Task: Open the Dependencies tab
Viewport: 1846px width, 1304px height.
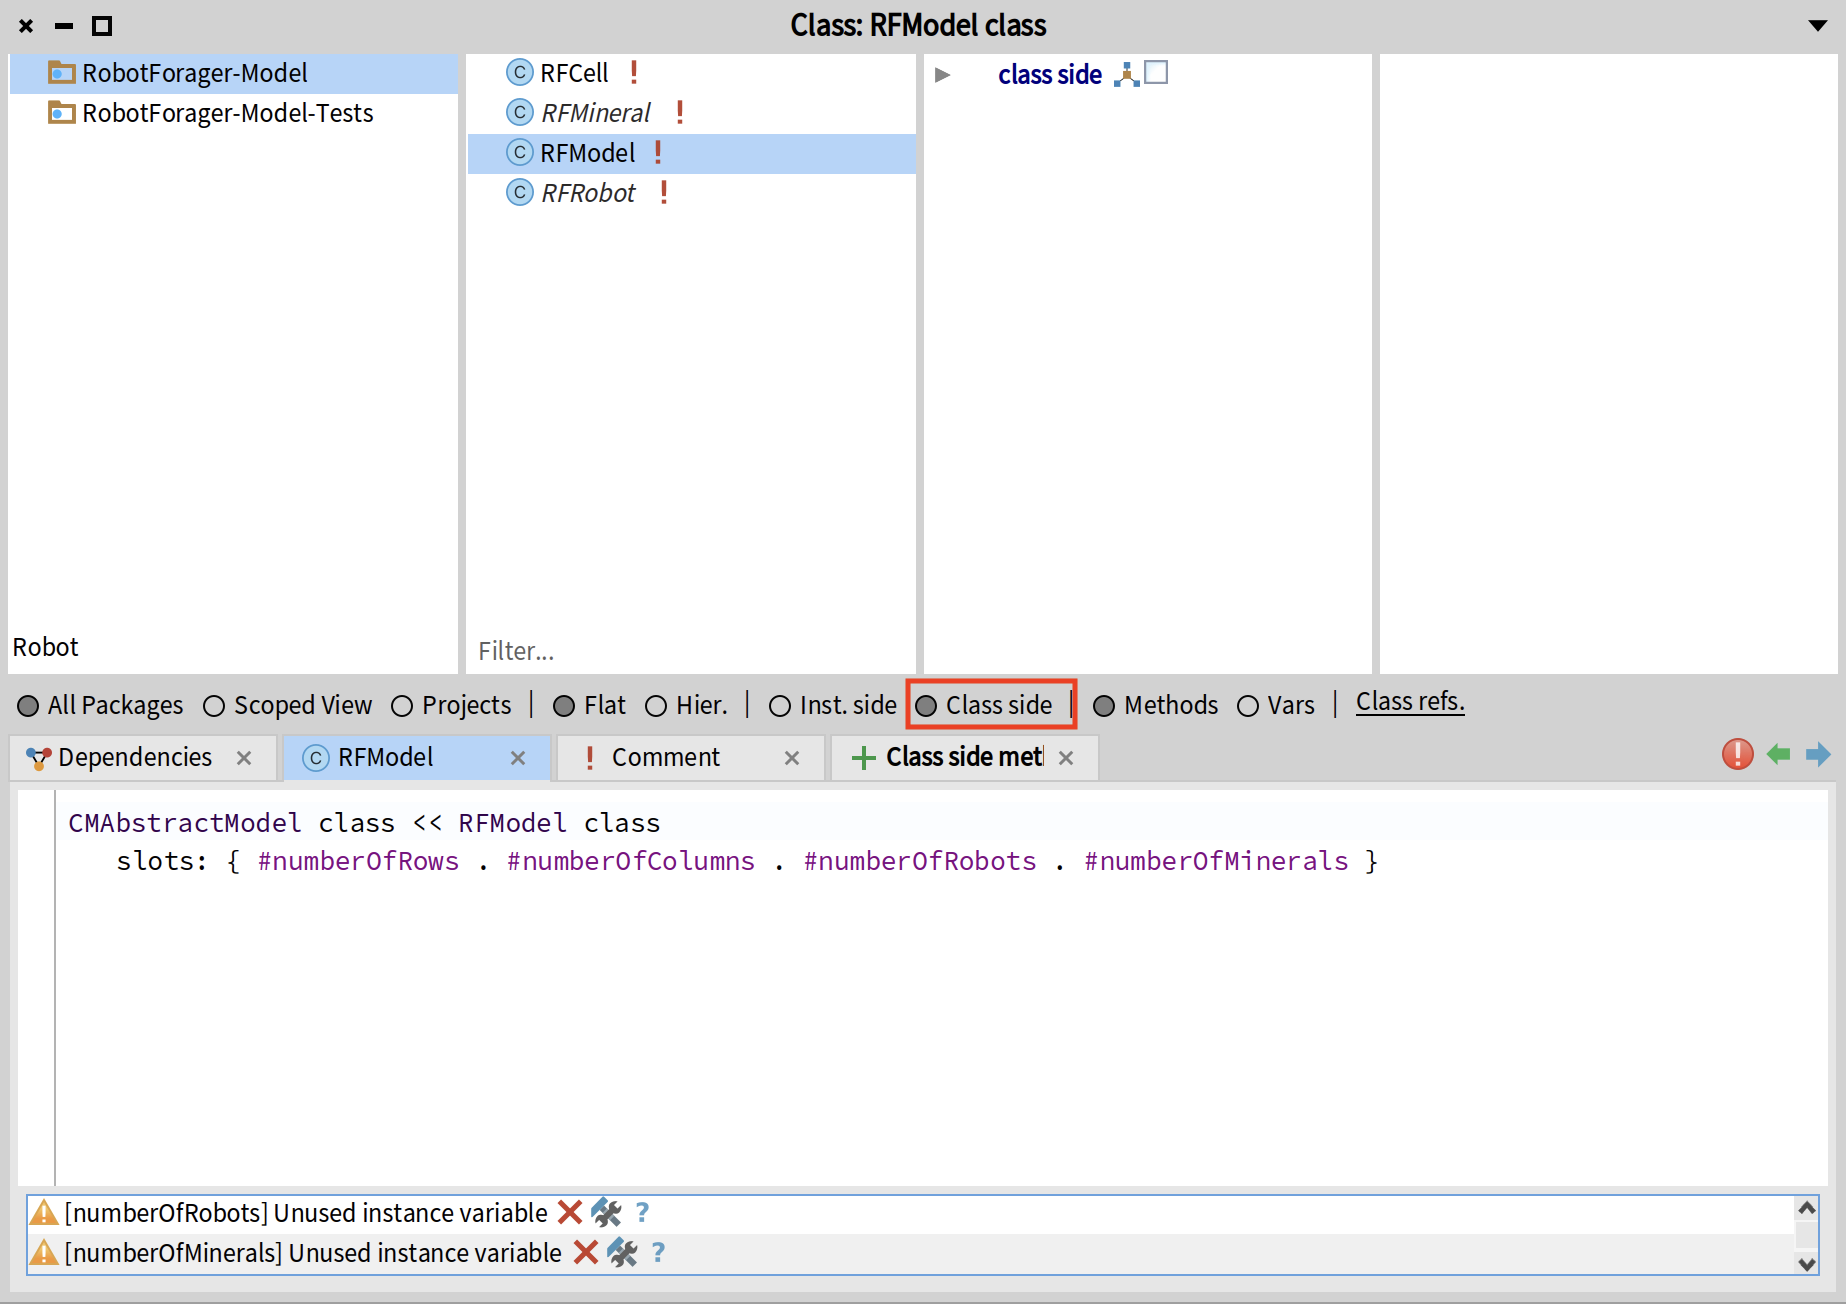Action: tap(134, 757)
